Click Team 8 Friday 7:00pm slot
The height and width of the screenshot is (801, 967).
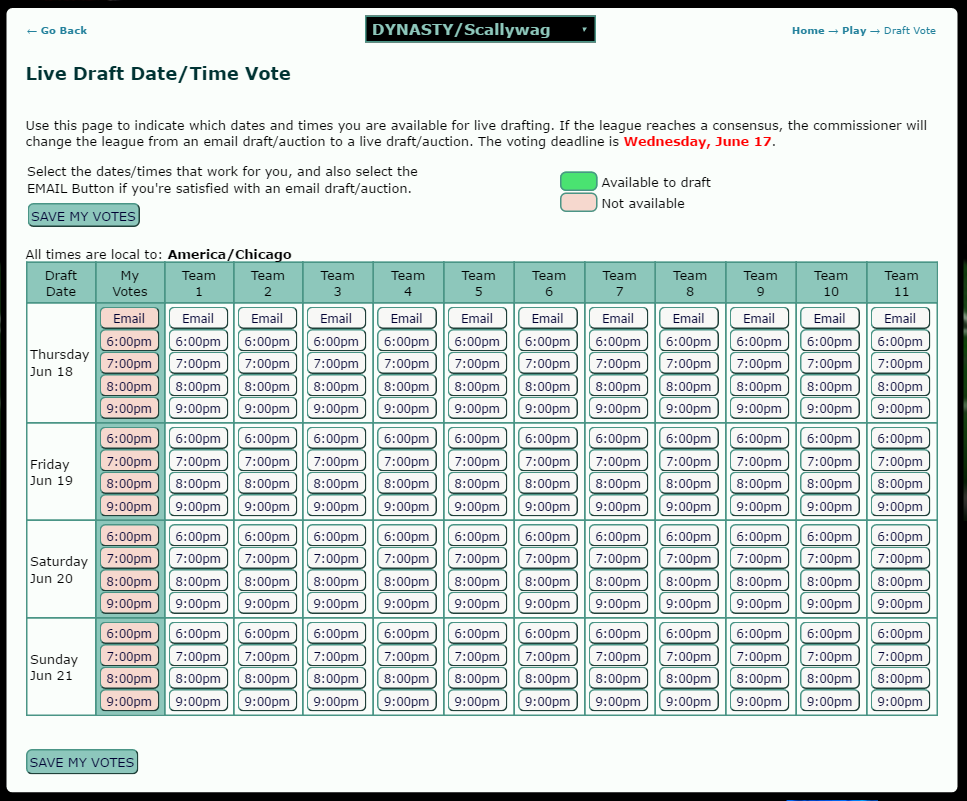coord(688,461)
